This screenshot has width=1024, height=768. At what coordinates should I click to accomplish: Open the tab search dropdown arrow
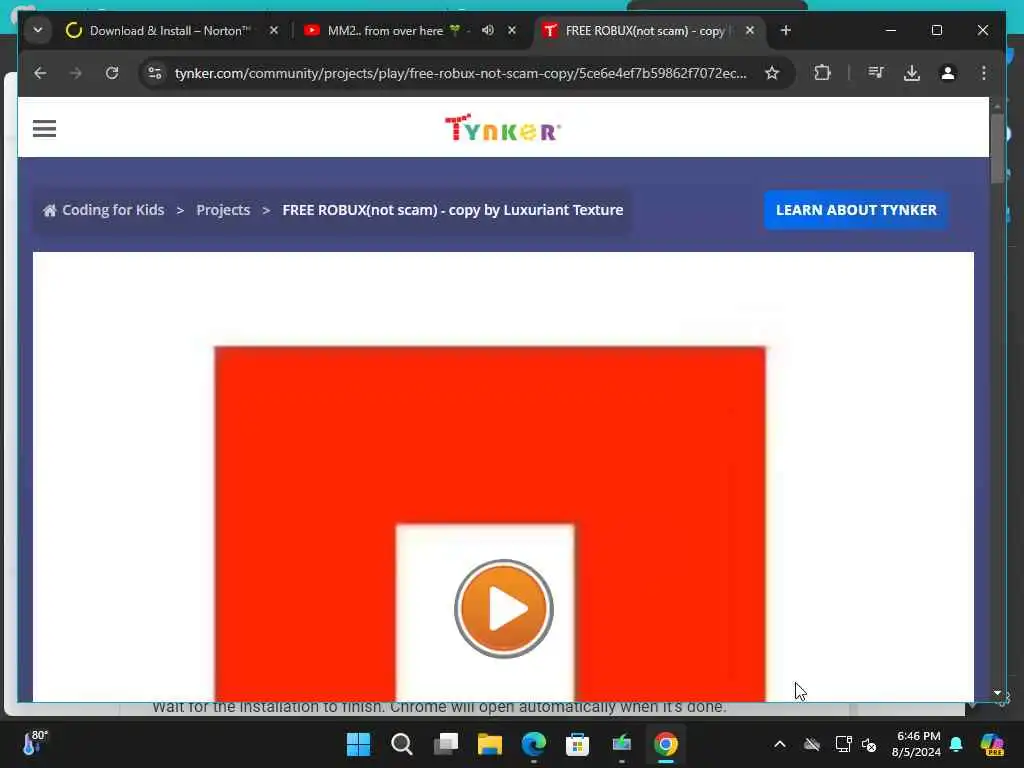coord(38,30)
